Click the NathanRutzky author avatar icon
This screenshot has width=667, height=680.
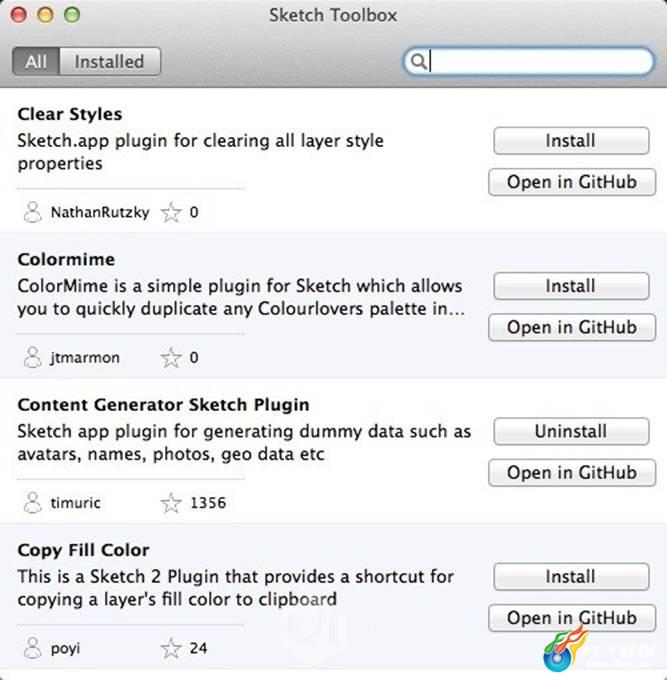click(33, 212)
